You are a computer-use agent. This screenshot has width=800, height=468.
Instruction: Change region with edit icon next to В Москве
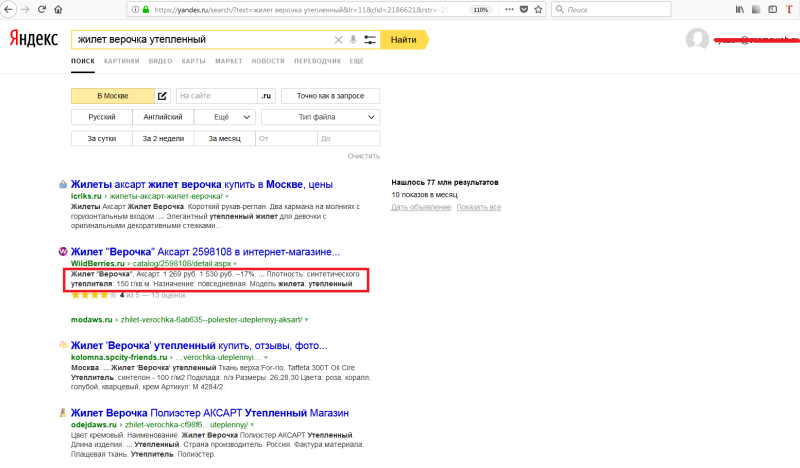click(x=162, y=96)
